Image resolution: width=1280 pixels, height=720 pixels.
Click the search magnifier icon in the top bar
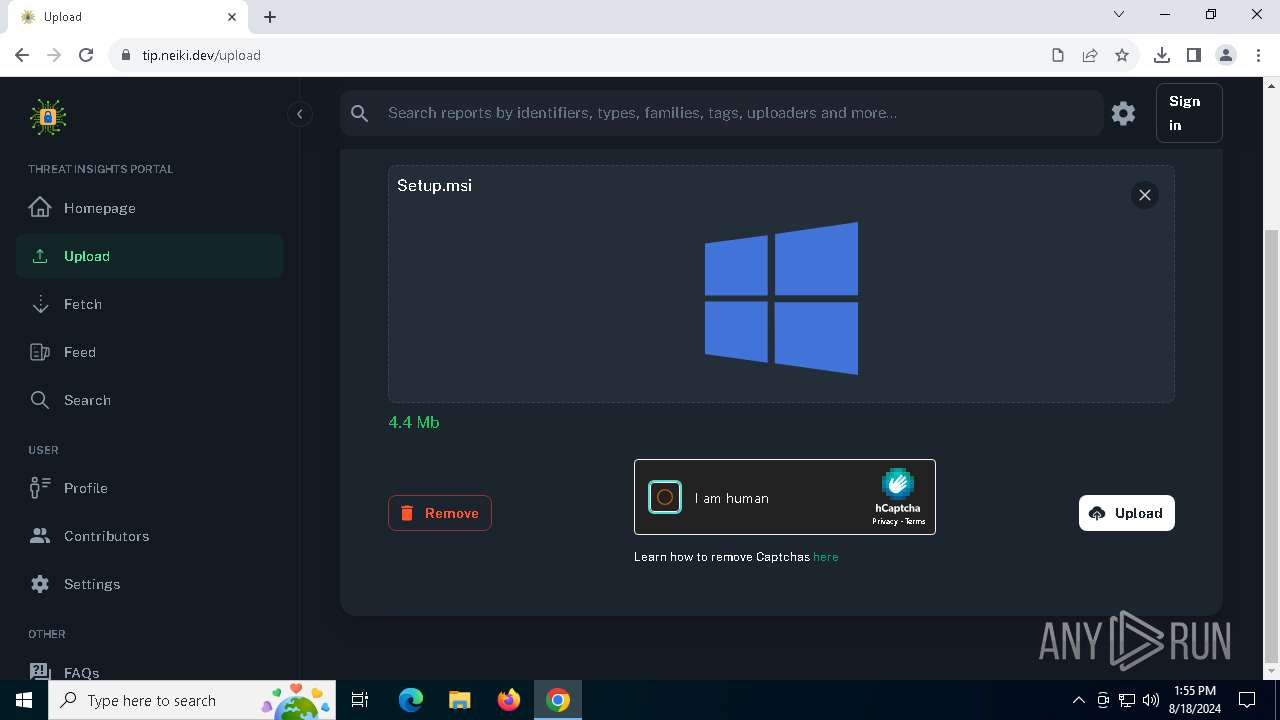(x=360, y=113)
